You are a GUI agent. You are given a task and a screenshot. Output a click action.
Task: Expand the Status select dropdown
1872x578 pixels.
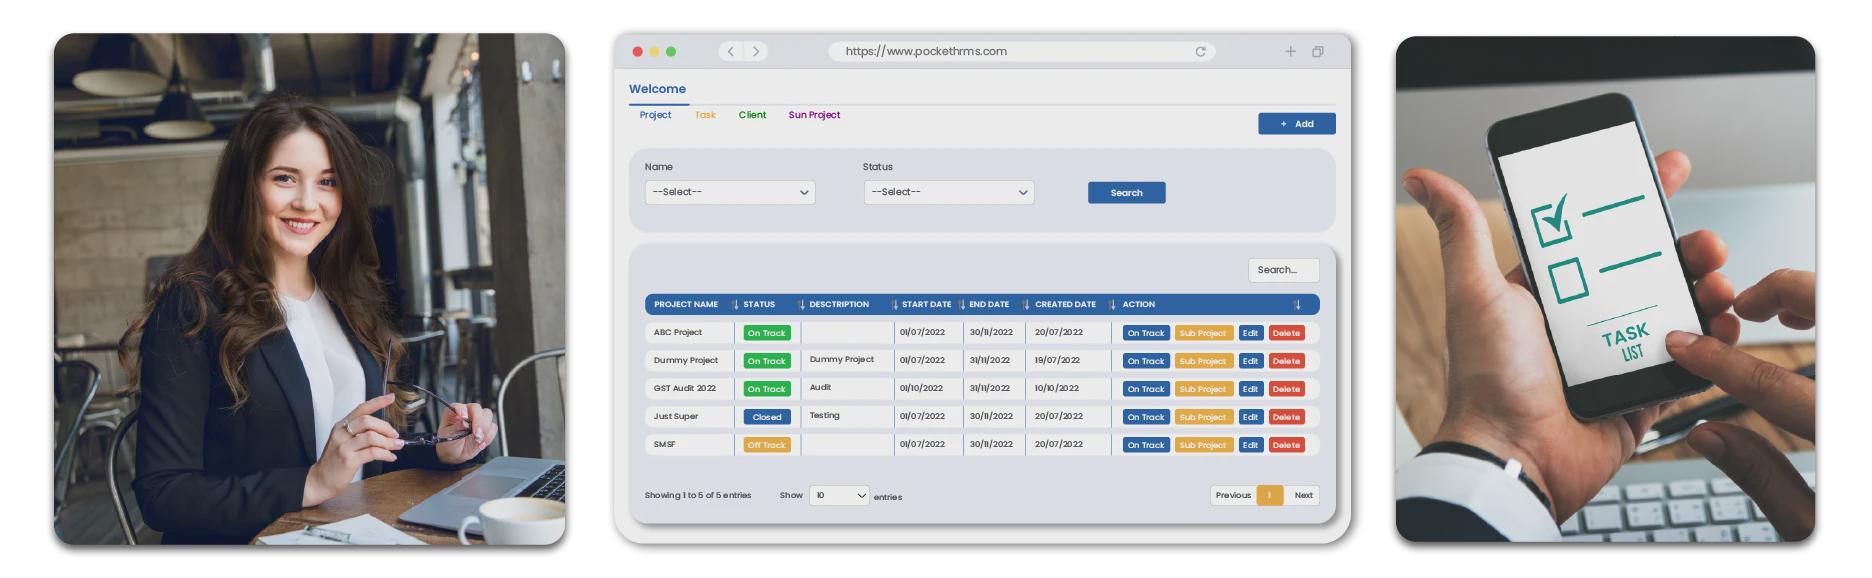[x=948, y=192]
